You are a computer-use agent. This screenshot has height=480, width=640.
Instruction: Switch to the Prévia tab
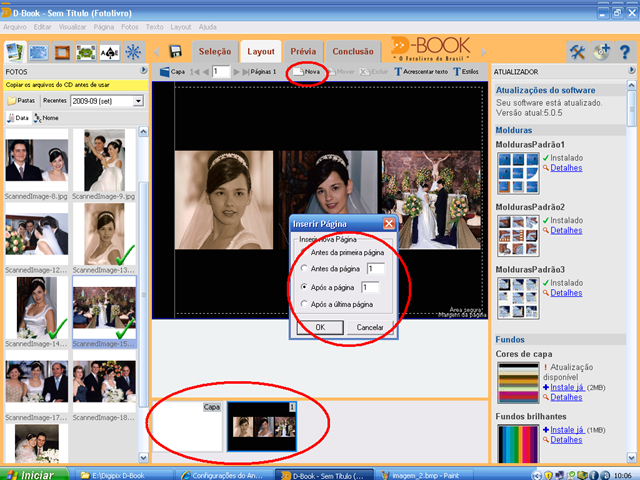click(x=303, y=52)
